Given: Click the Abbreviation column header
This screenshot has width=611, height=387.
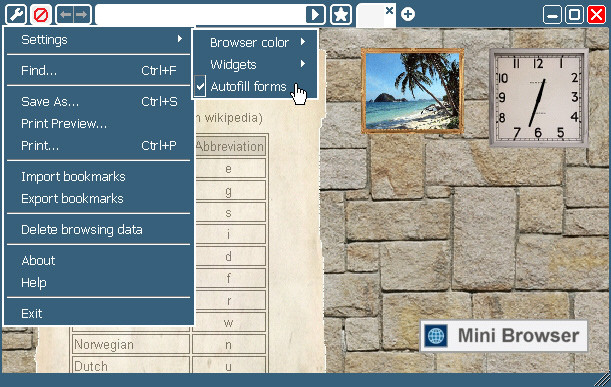Looking at the screenshot, I should 230,147.
